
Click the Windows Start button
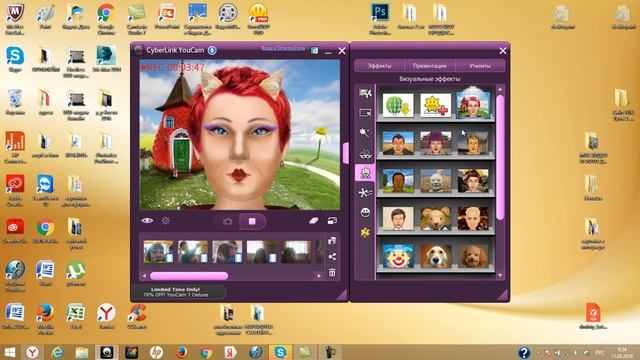(x=10, y=352)
